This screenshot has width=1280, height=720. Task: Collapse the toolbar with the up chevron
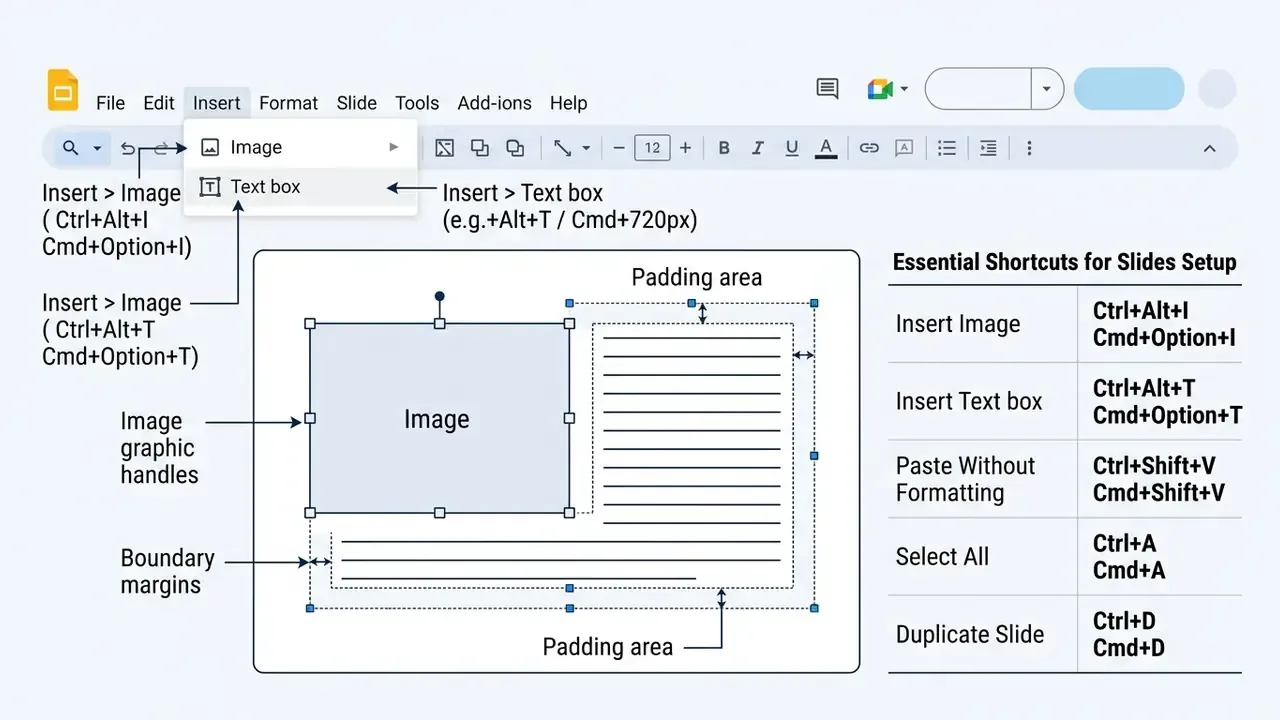(1209, 148)
